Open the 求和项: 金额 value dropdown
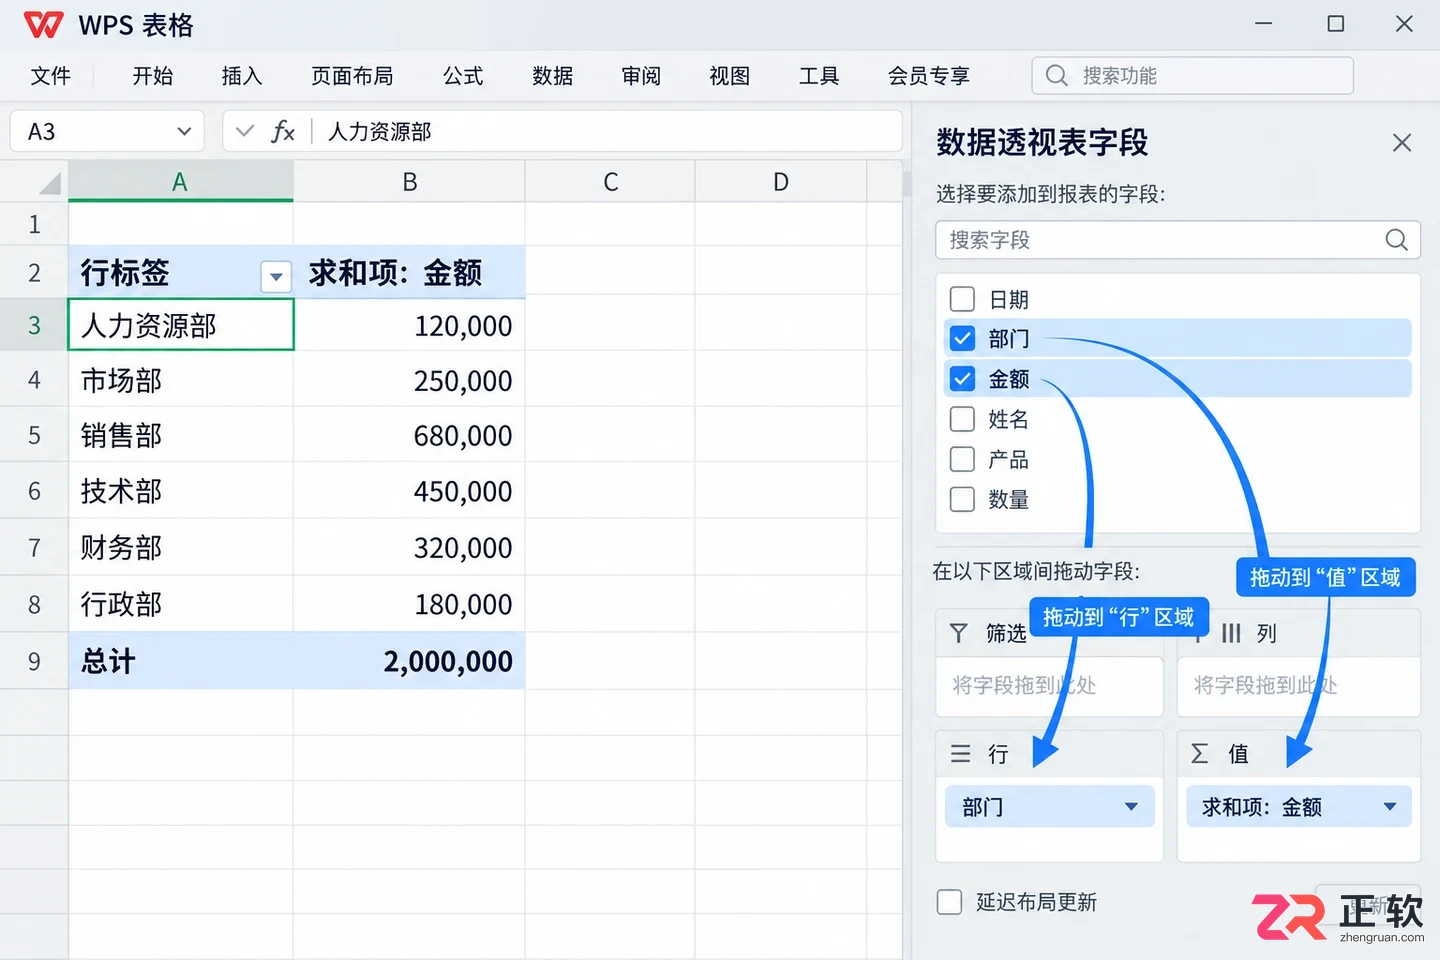 pyautogui.click(x=1390, y=807)
